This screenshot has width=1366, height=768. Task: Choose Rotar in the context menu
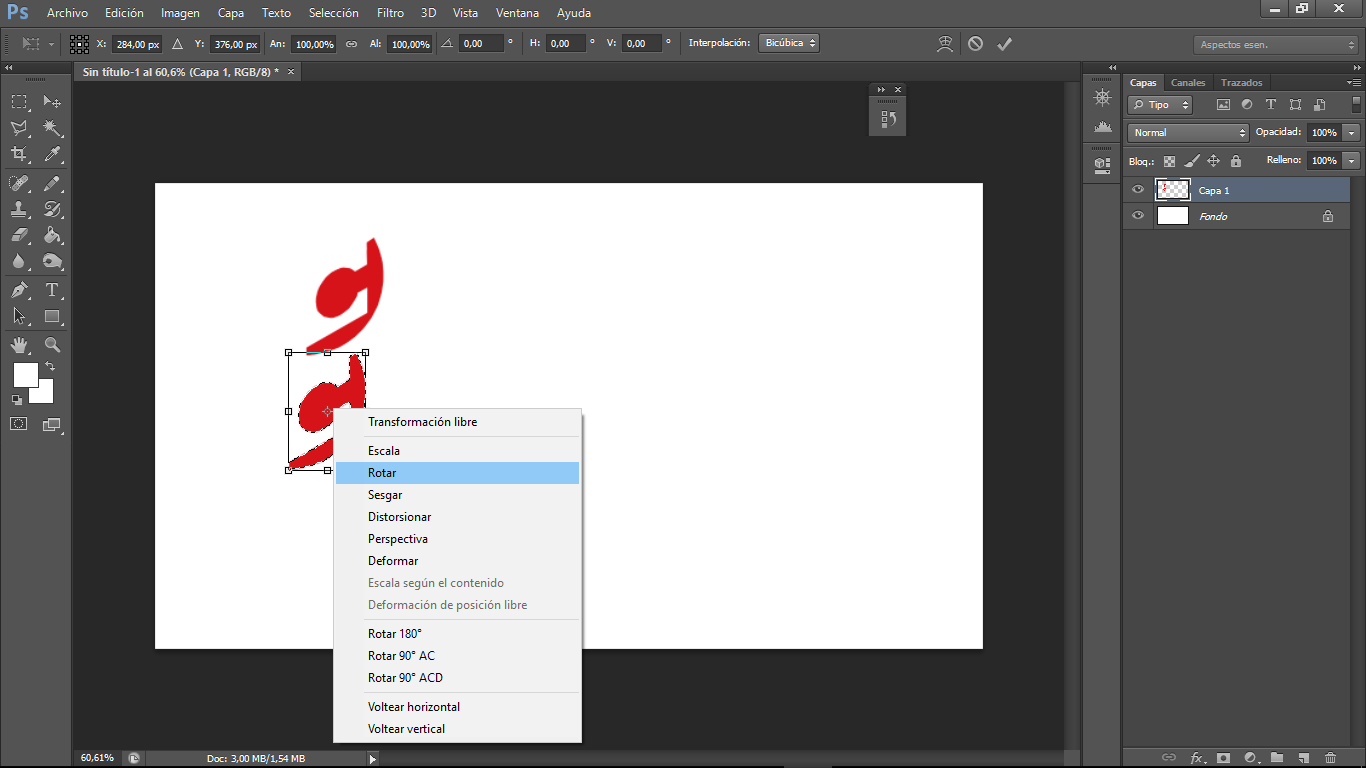(458, 473)
